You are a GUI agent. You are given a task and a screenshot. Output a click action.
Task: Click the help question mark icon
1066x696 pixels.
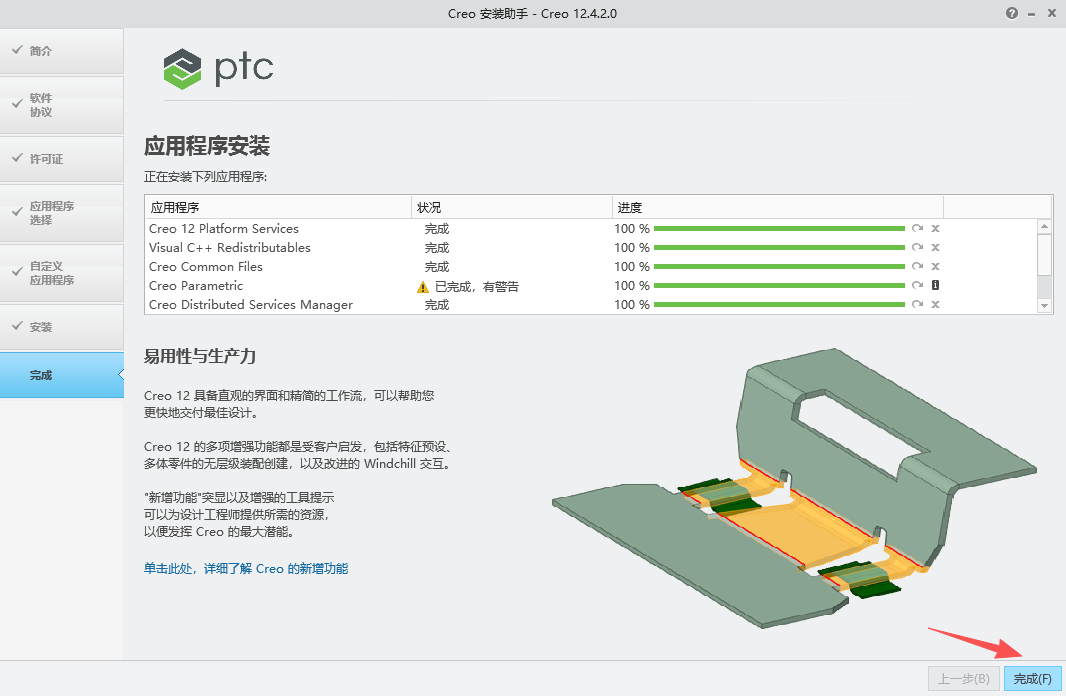1013,13
